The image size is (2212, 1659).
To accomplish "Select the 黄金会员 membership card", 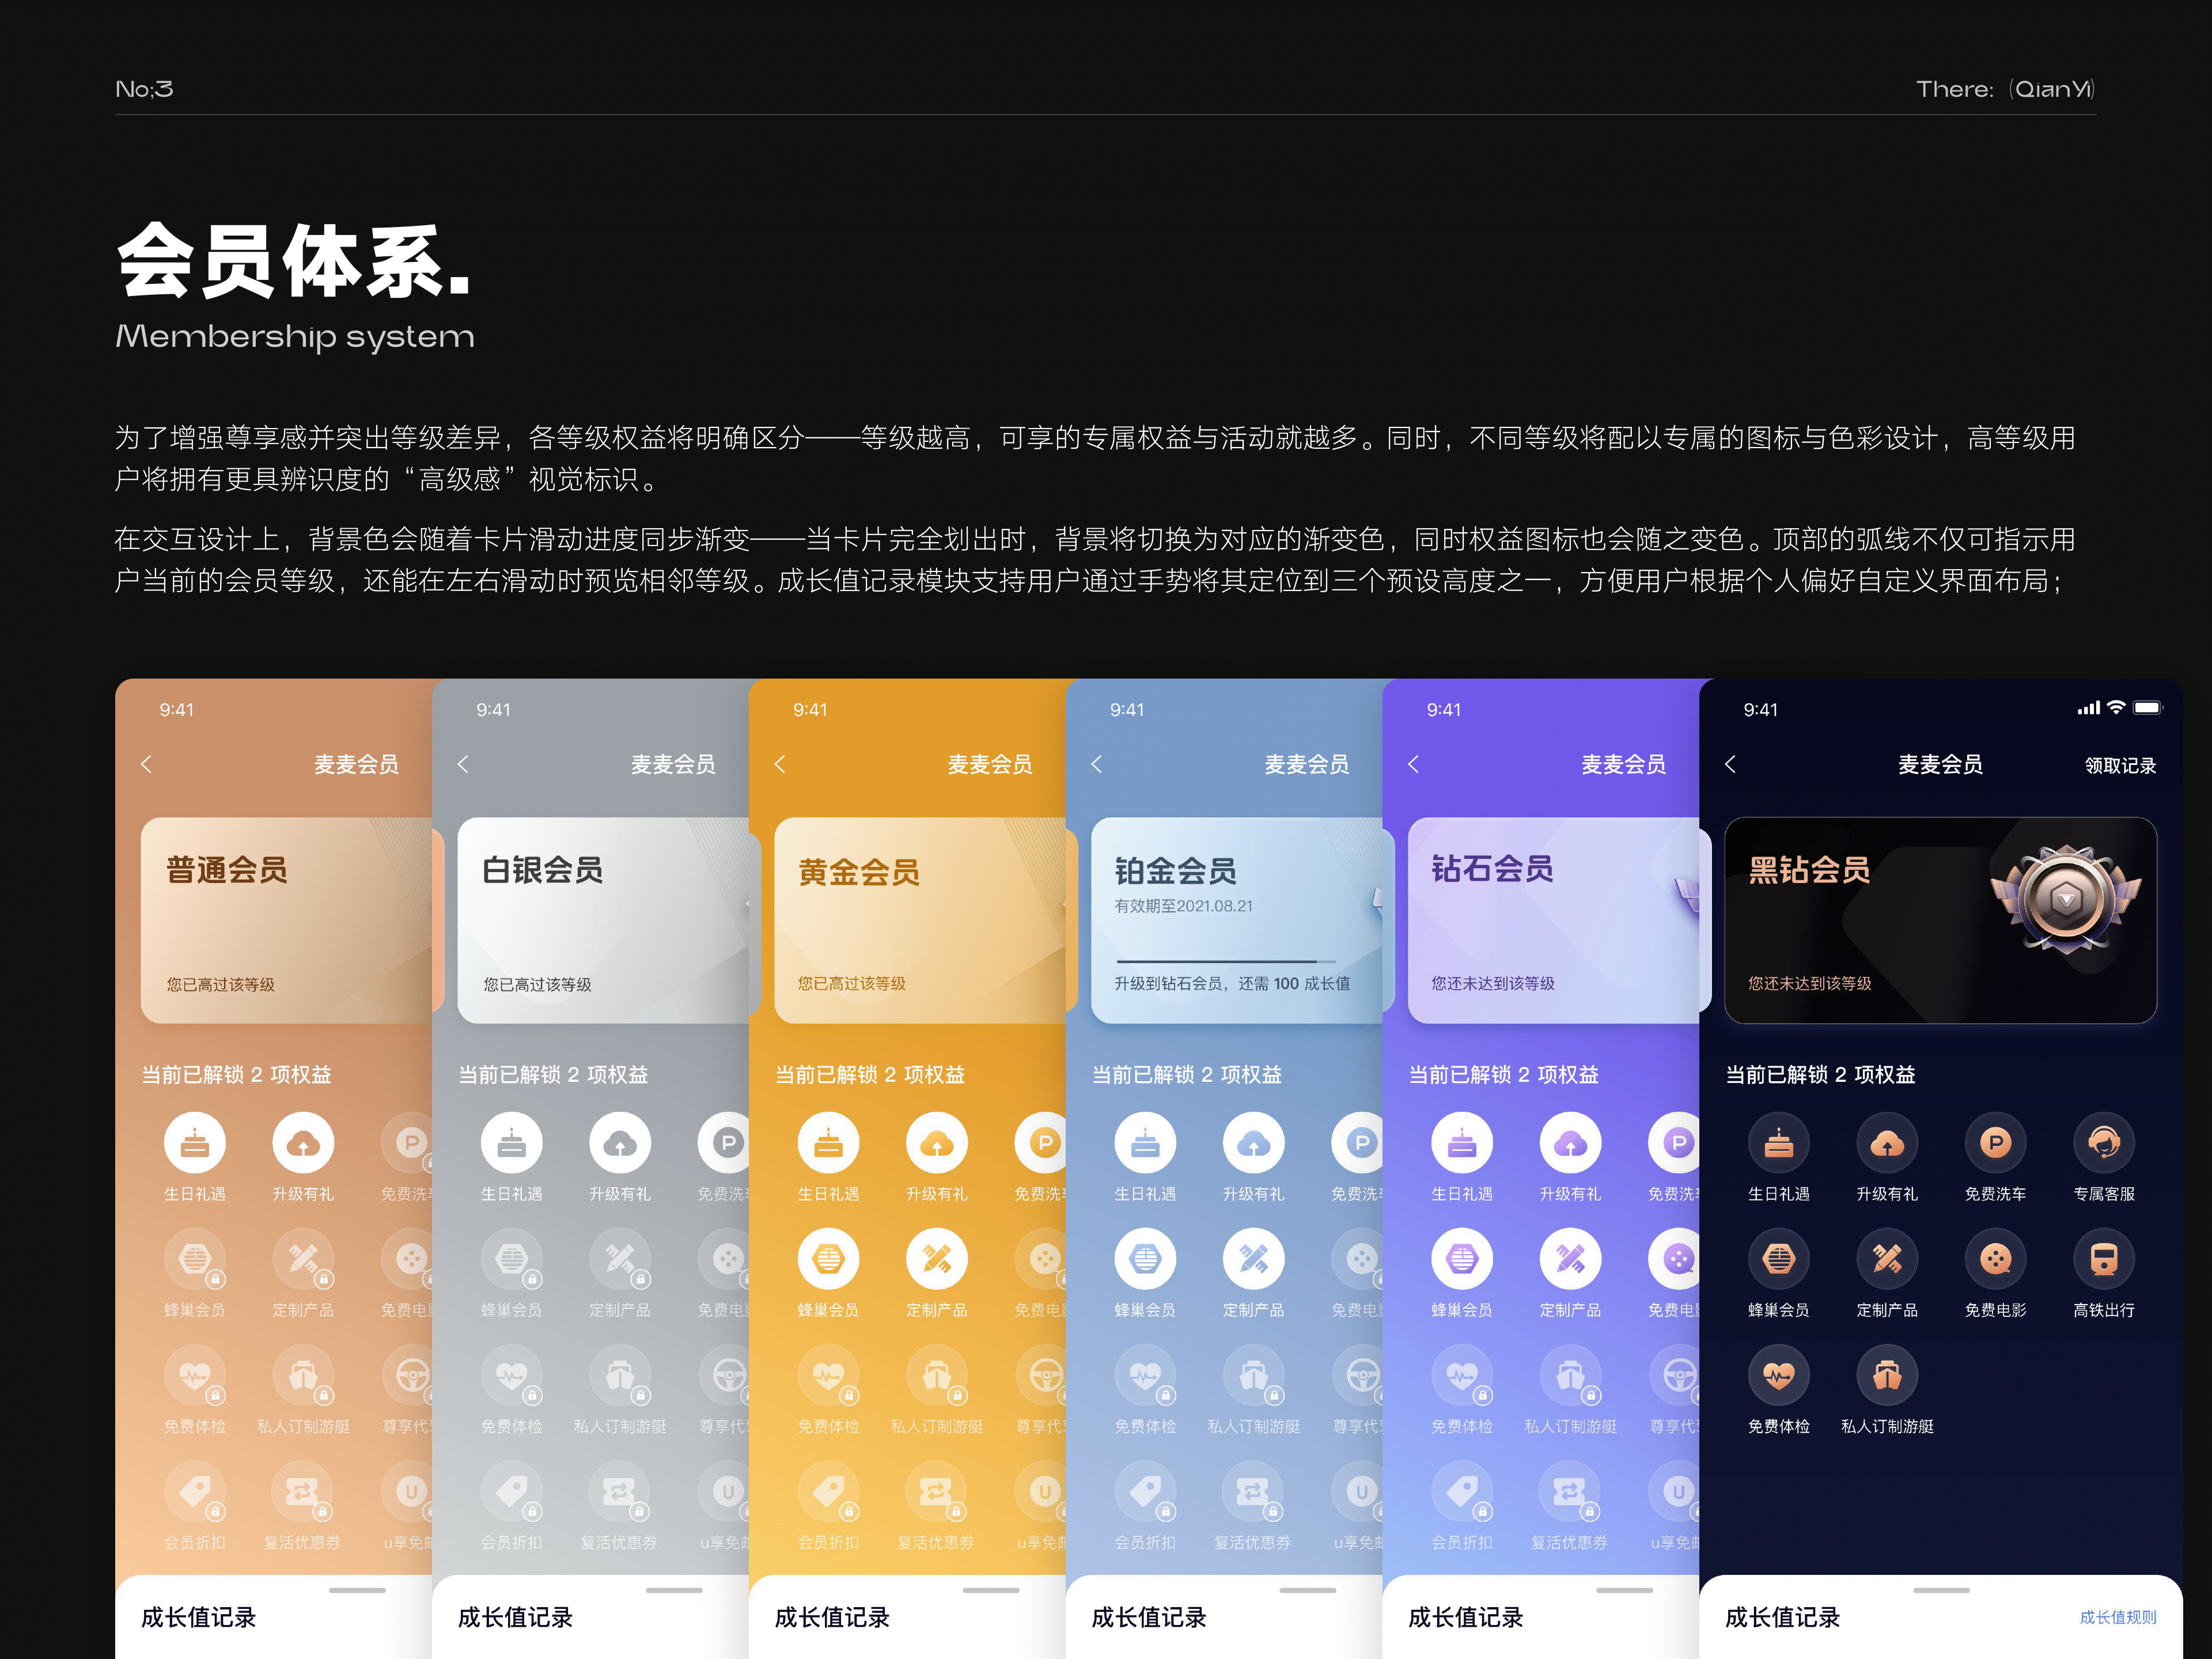I will pos(920,920).
